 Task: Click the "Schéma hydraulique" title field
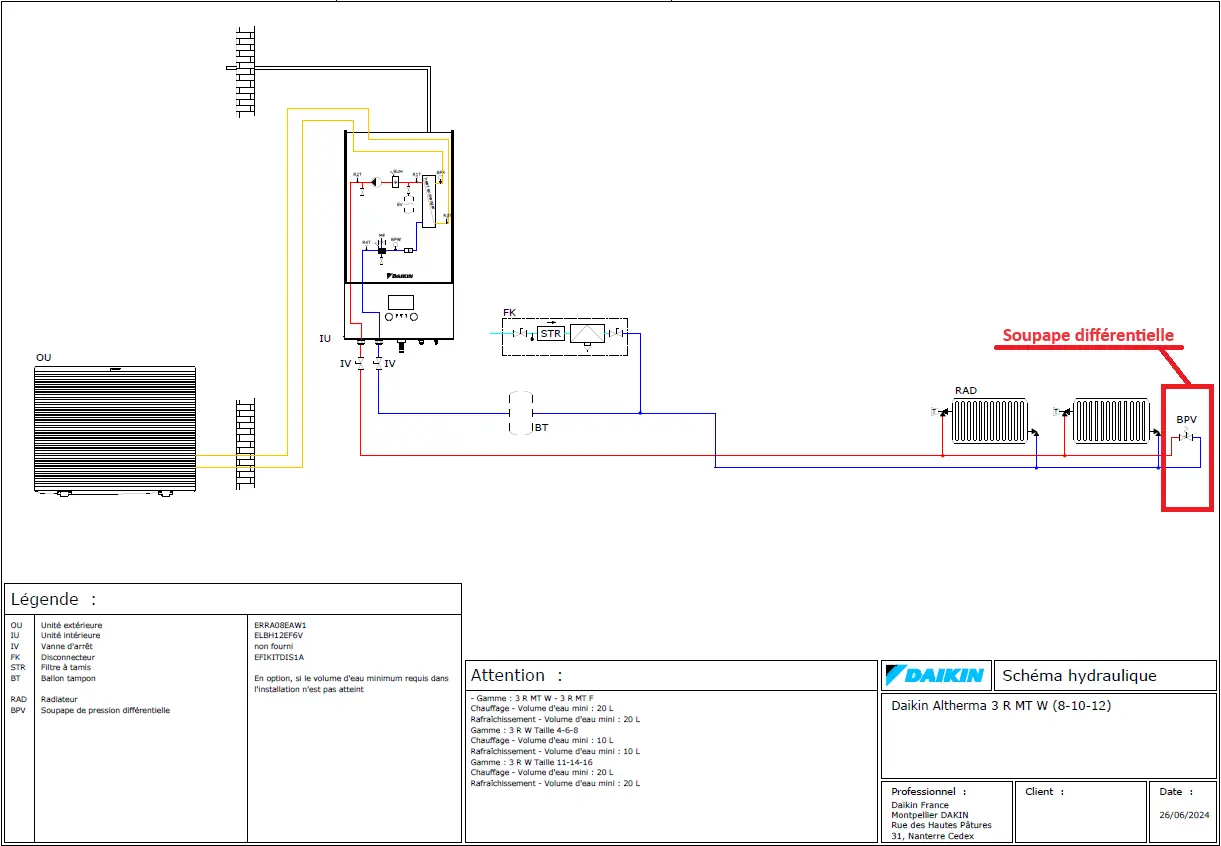tap(1079, 676)
